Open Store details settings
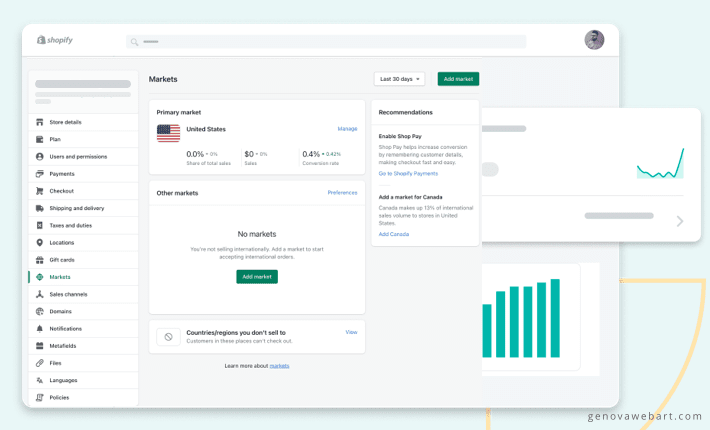 click(83, 122)
